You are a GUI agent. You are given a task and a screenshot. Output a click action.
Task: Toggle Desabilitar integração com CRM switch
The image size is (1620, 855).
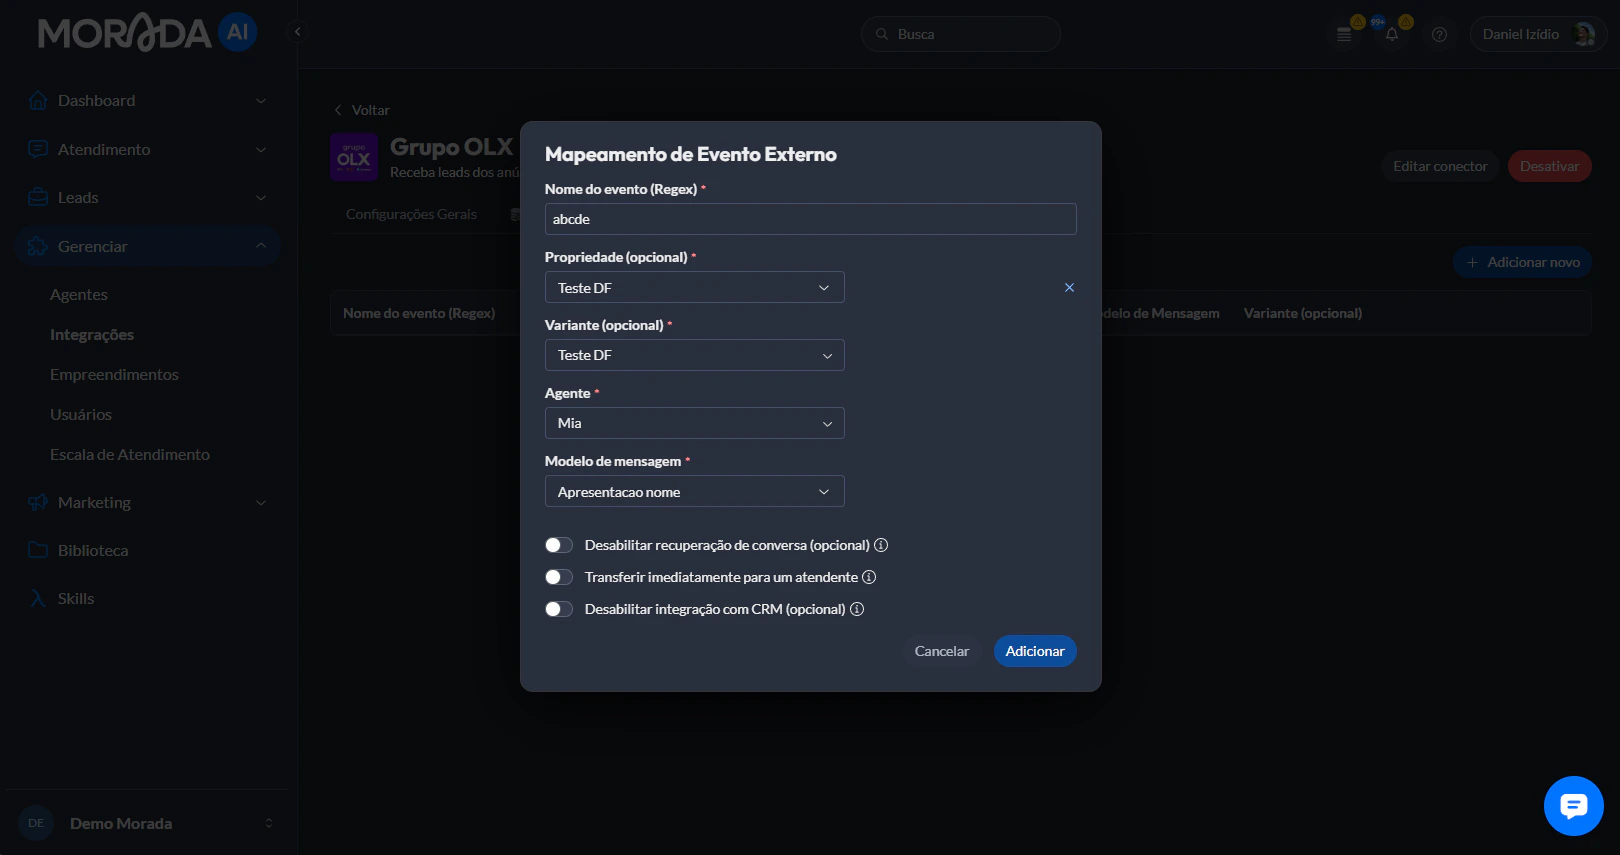[x=559, y=609]
